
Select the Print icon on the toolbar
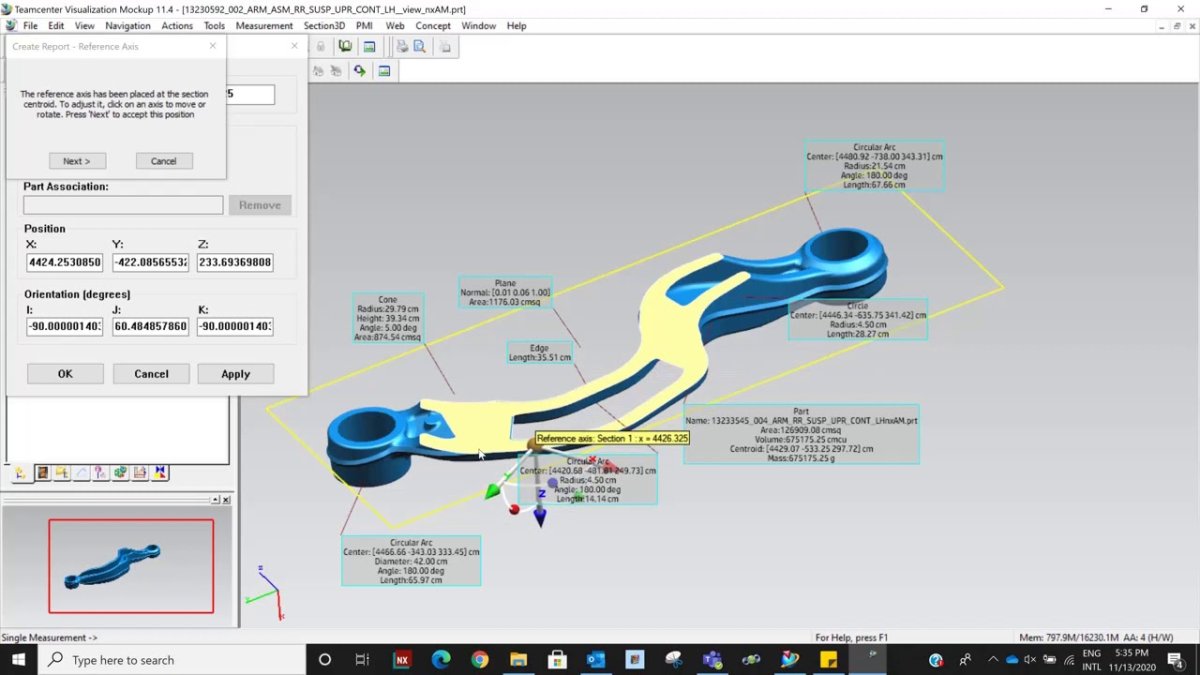tap(402, 46)
